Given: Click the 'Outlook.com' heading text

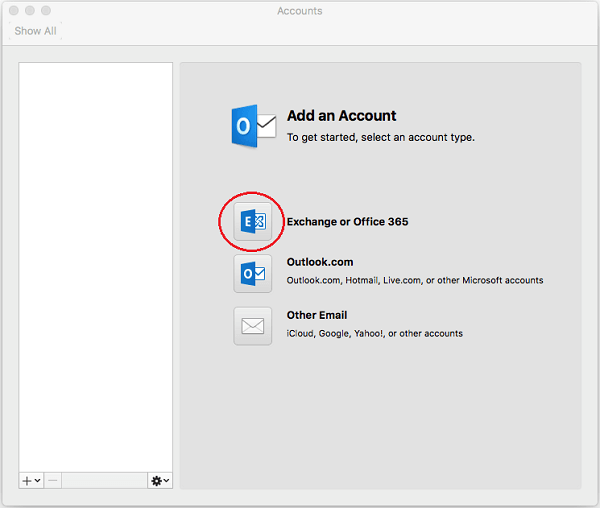Looking at the screenshot, I should pyautogui.click(x=320, y=262).
